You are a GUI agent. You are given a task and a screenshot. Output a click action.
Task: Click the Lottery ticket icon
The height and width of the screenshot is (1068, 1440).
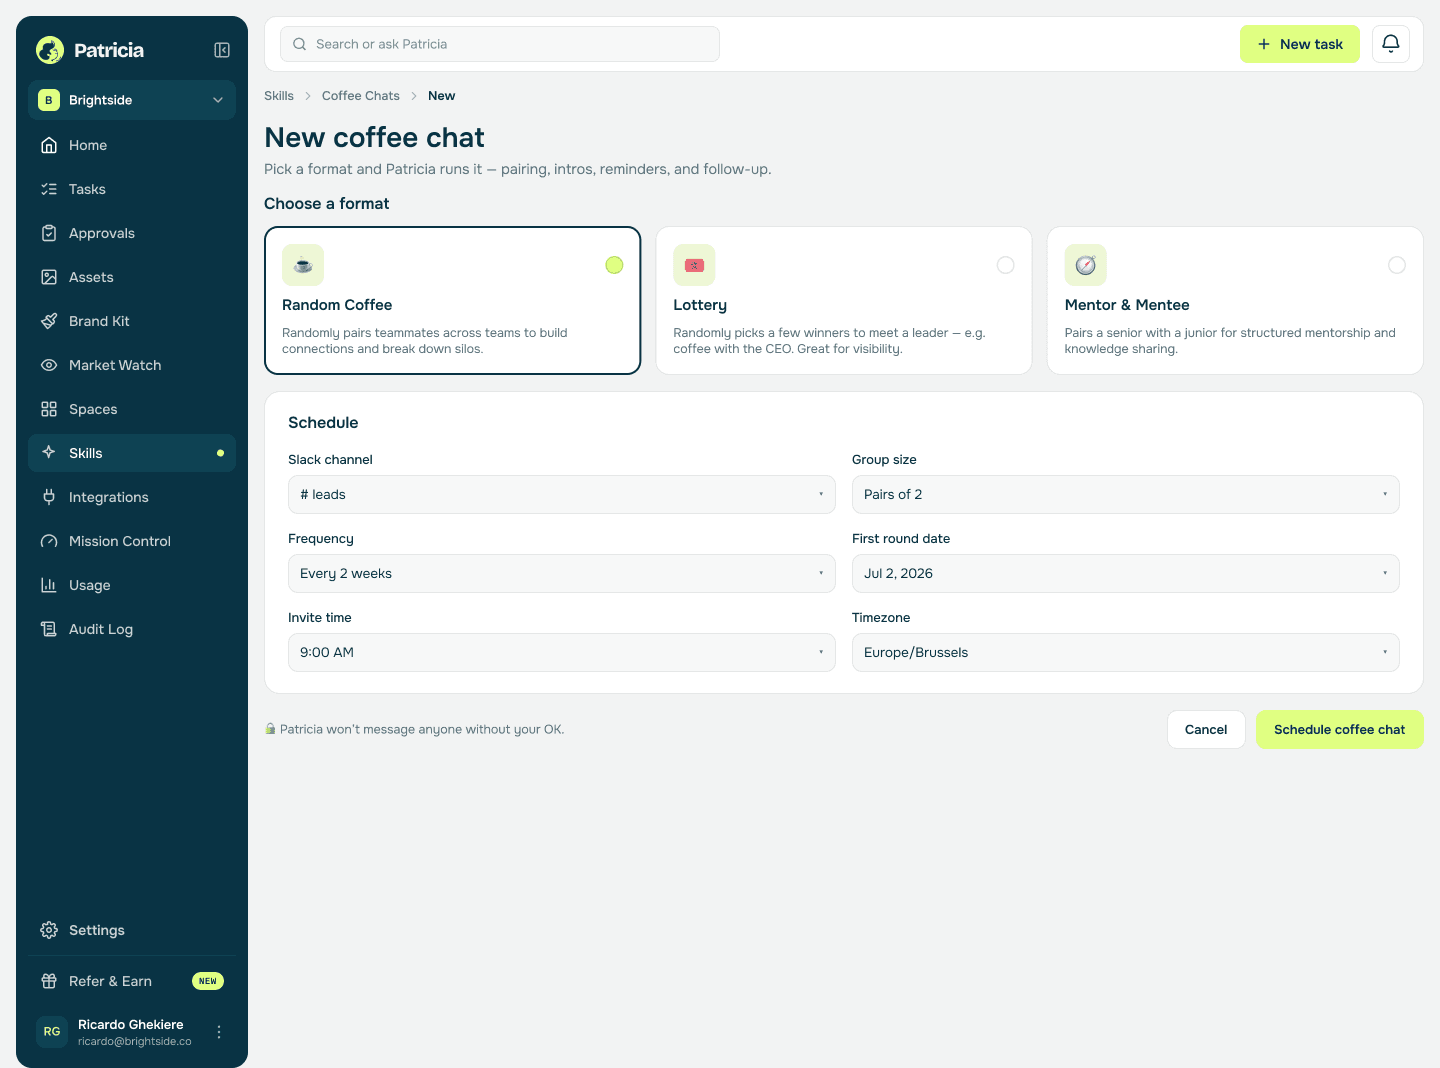pos(694,265)
